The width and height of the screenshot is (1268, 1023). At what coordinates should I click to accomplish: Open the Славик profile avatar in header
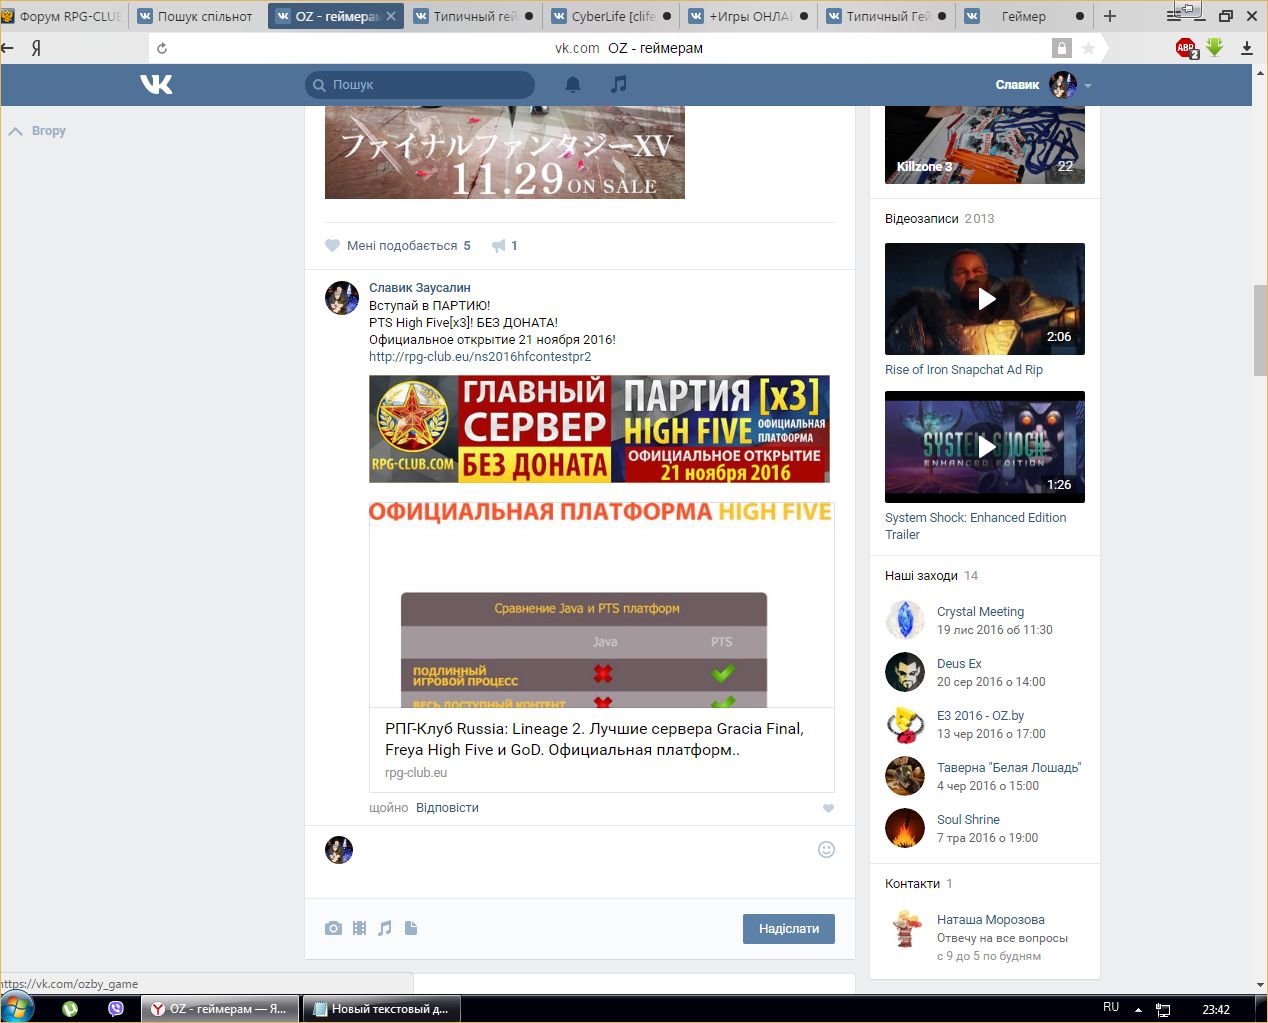[1063, 85]
